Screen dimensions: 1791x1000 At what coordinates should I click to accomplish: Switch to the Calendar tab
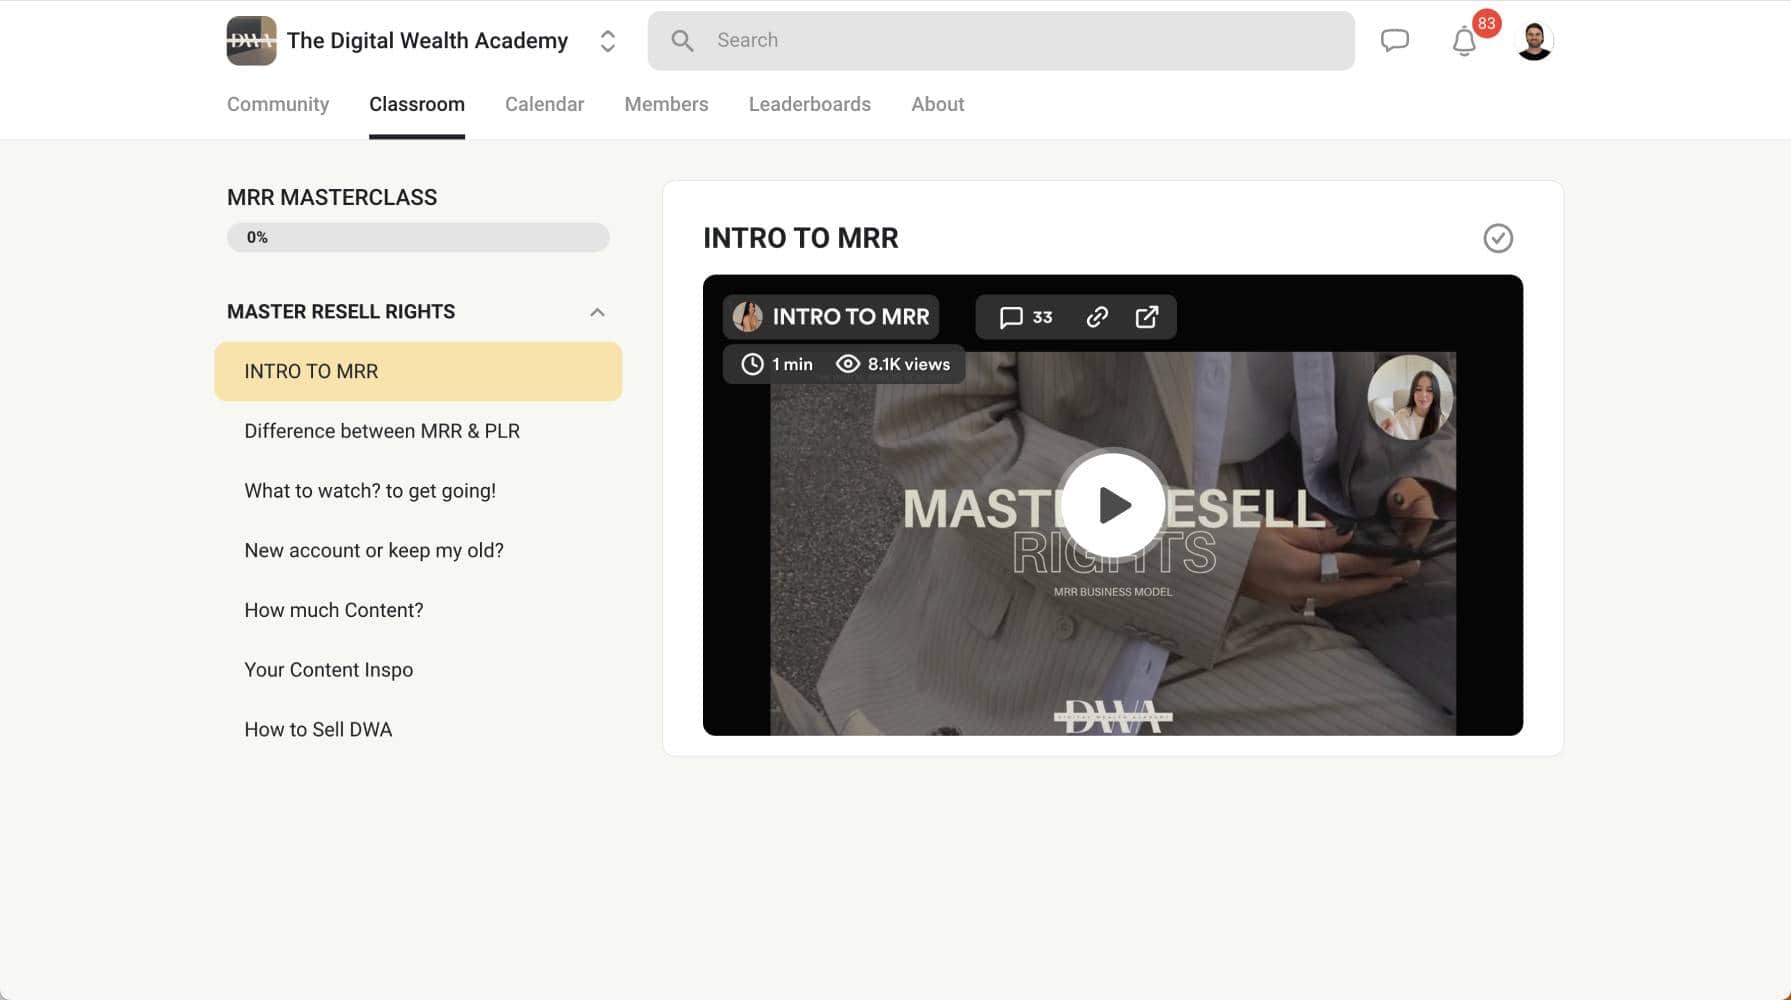tap(544, 104)
